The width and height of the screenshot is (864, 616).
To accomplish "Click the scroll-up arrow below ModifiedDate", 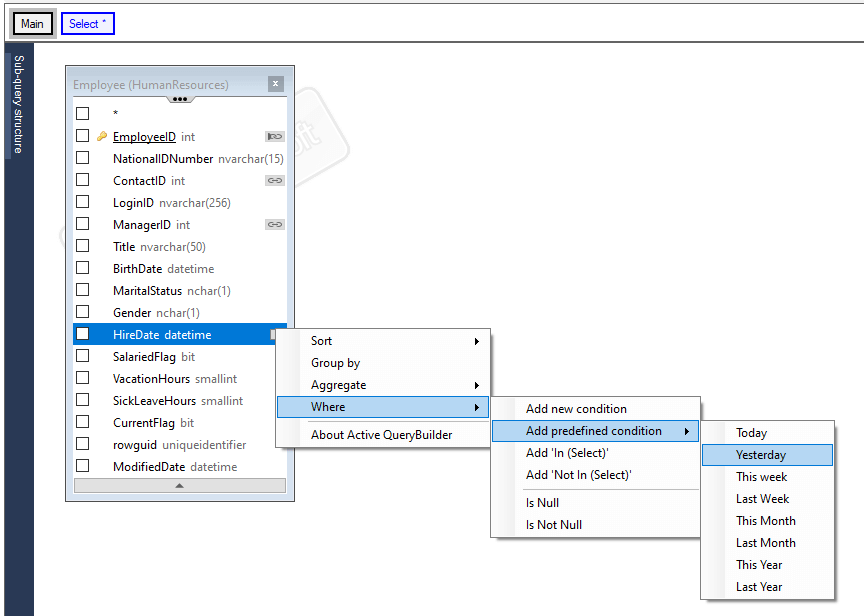I will (179, 485).
